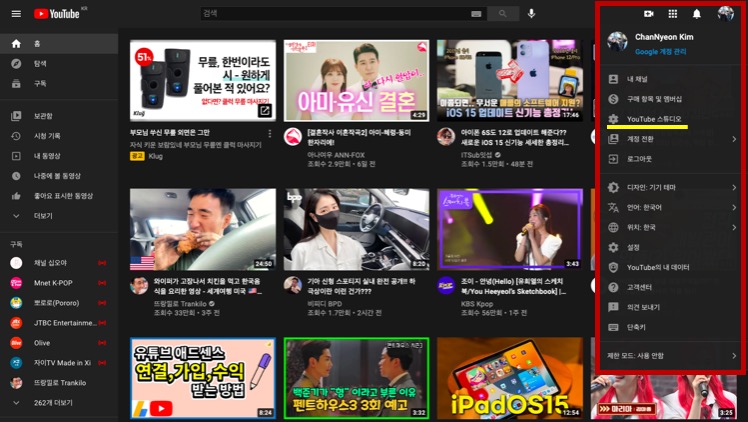Image resolution: width=748 pixels, height=422 pixels.
Task: Open the Klug knee massager ad thumbnail
Action: [x=203, y=81]
